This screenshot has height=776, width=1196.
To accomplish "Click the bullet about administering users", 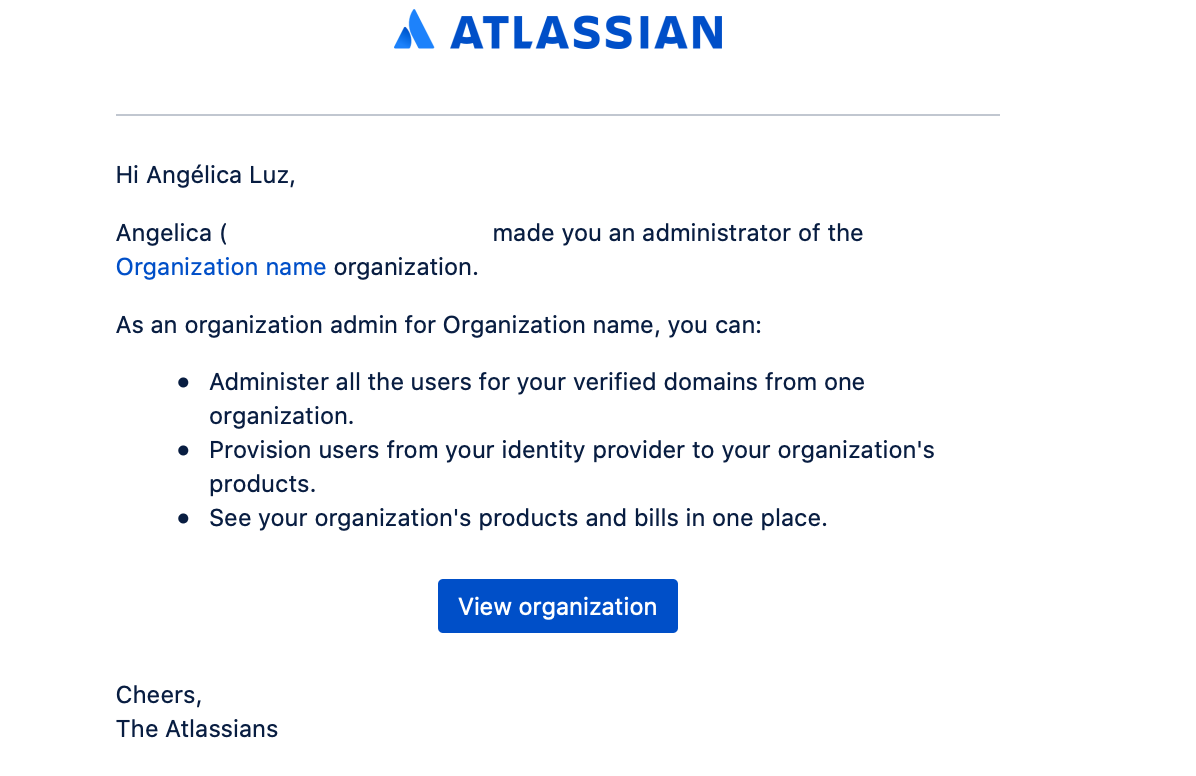I will [536, 382].
